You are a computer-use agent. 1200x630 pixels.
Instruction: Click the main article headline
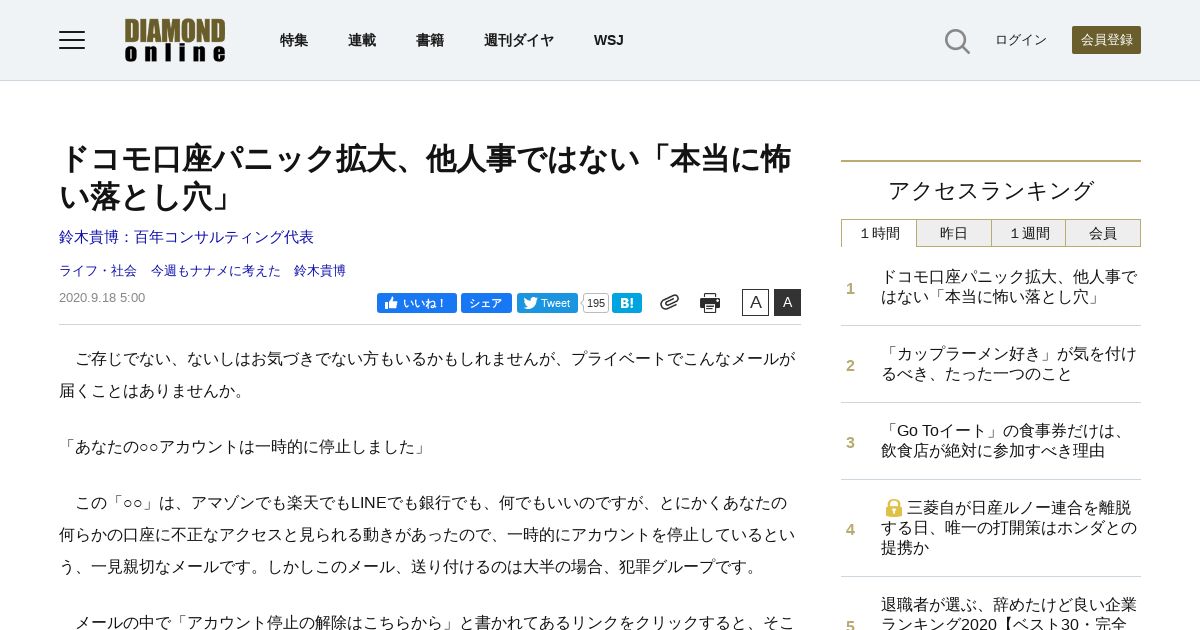425,178
